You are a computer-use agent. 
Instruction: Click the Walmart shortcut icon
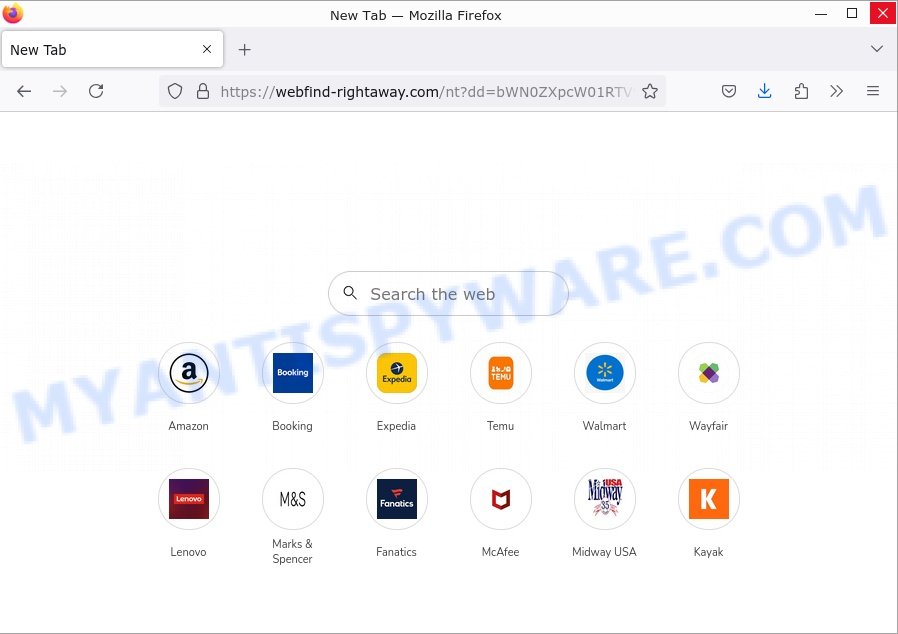(605, 373)
